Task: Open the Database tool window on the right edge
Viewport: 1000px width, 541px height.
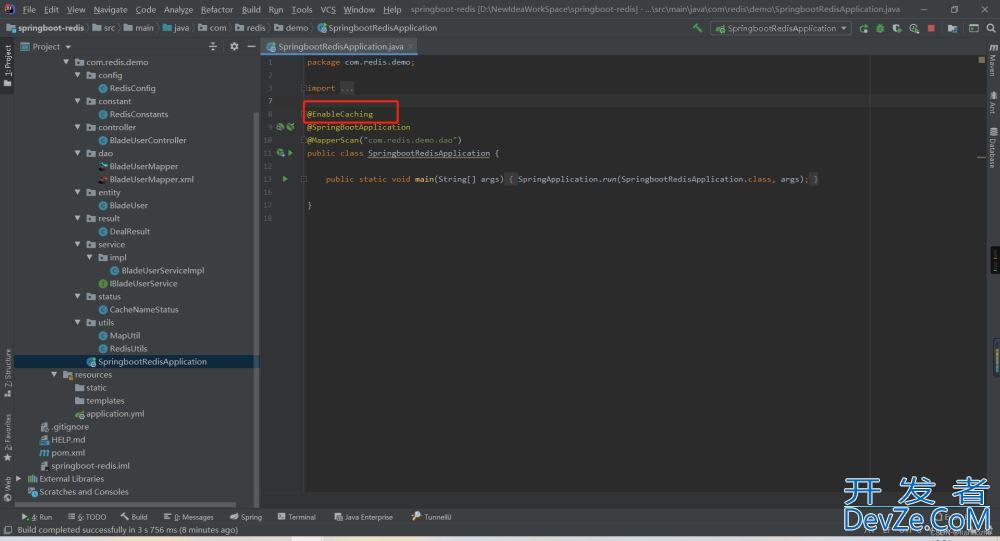Action: [993, 147]
